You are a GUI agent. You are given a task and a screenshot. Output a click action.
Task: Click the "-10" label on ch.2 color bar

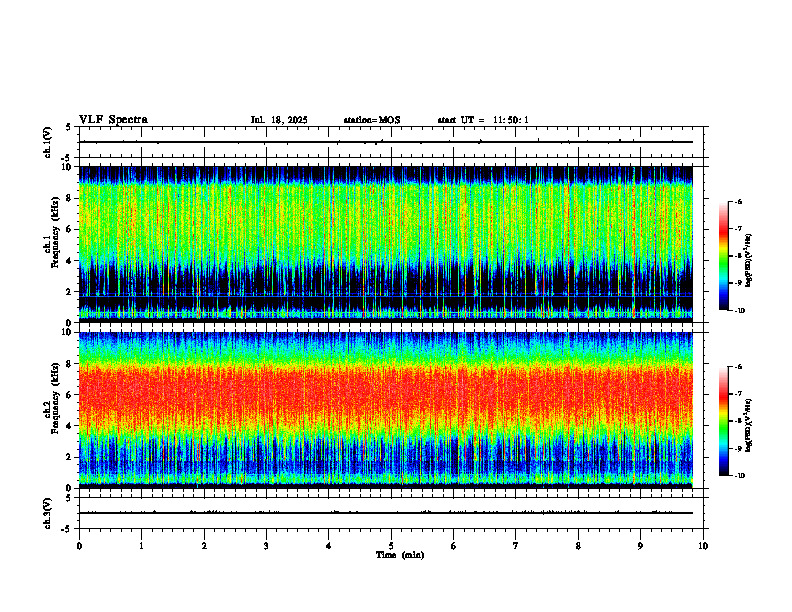point(739,476)
